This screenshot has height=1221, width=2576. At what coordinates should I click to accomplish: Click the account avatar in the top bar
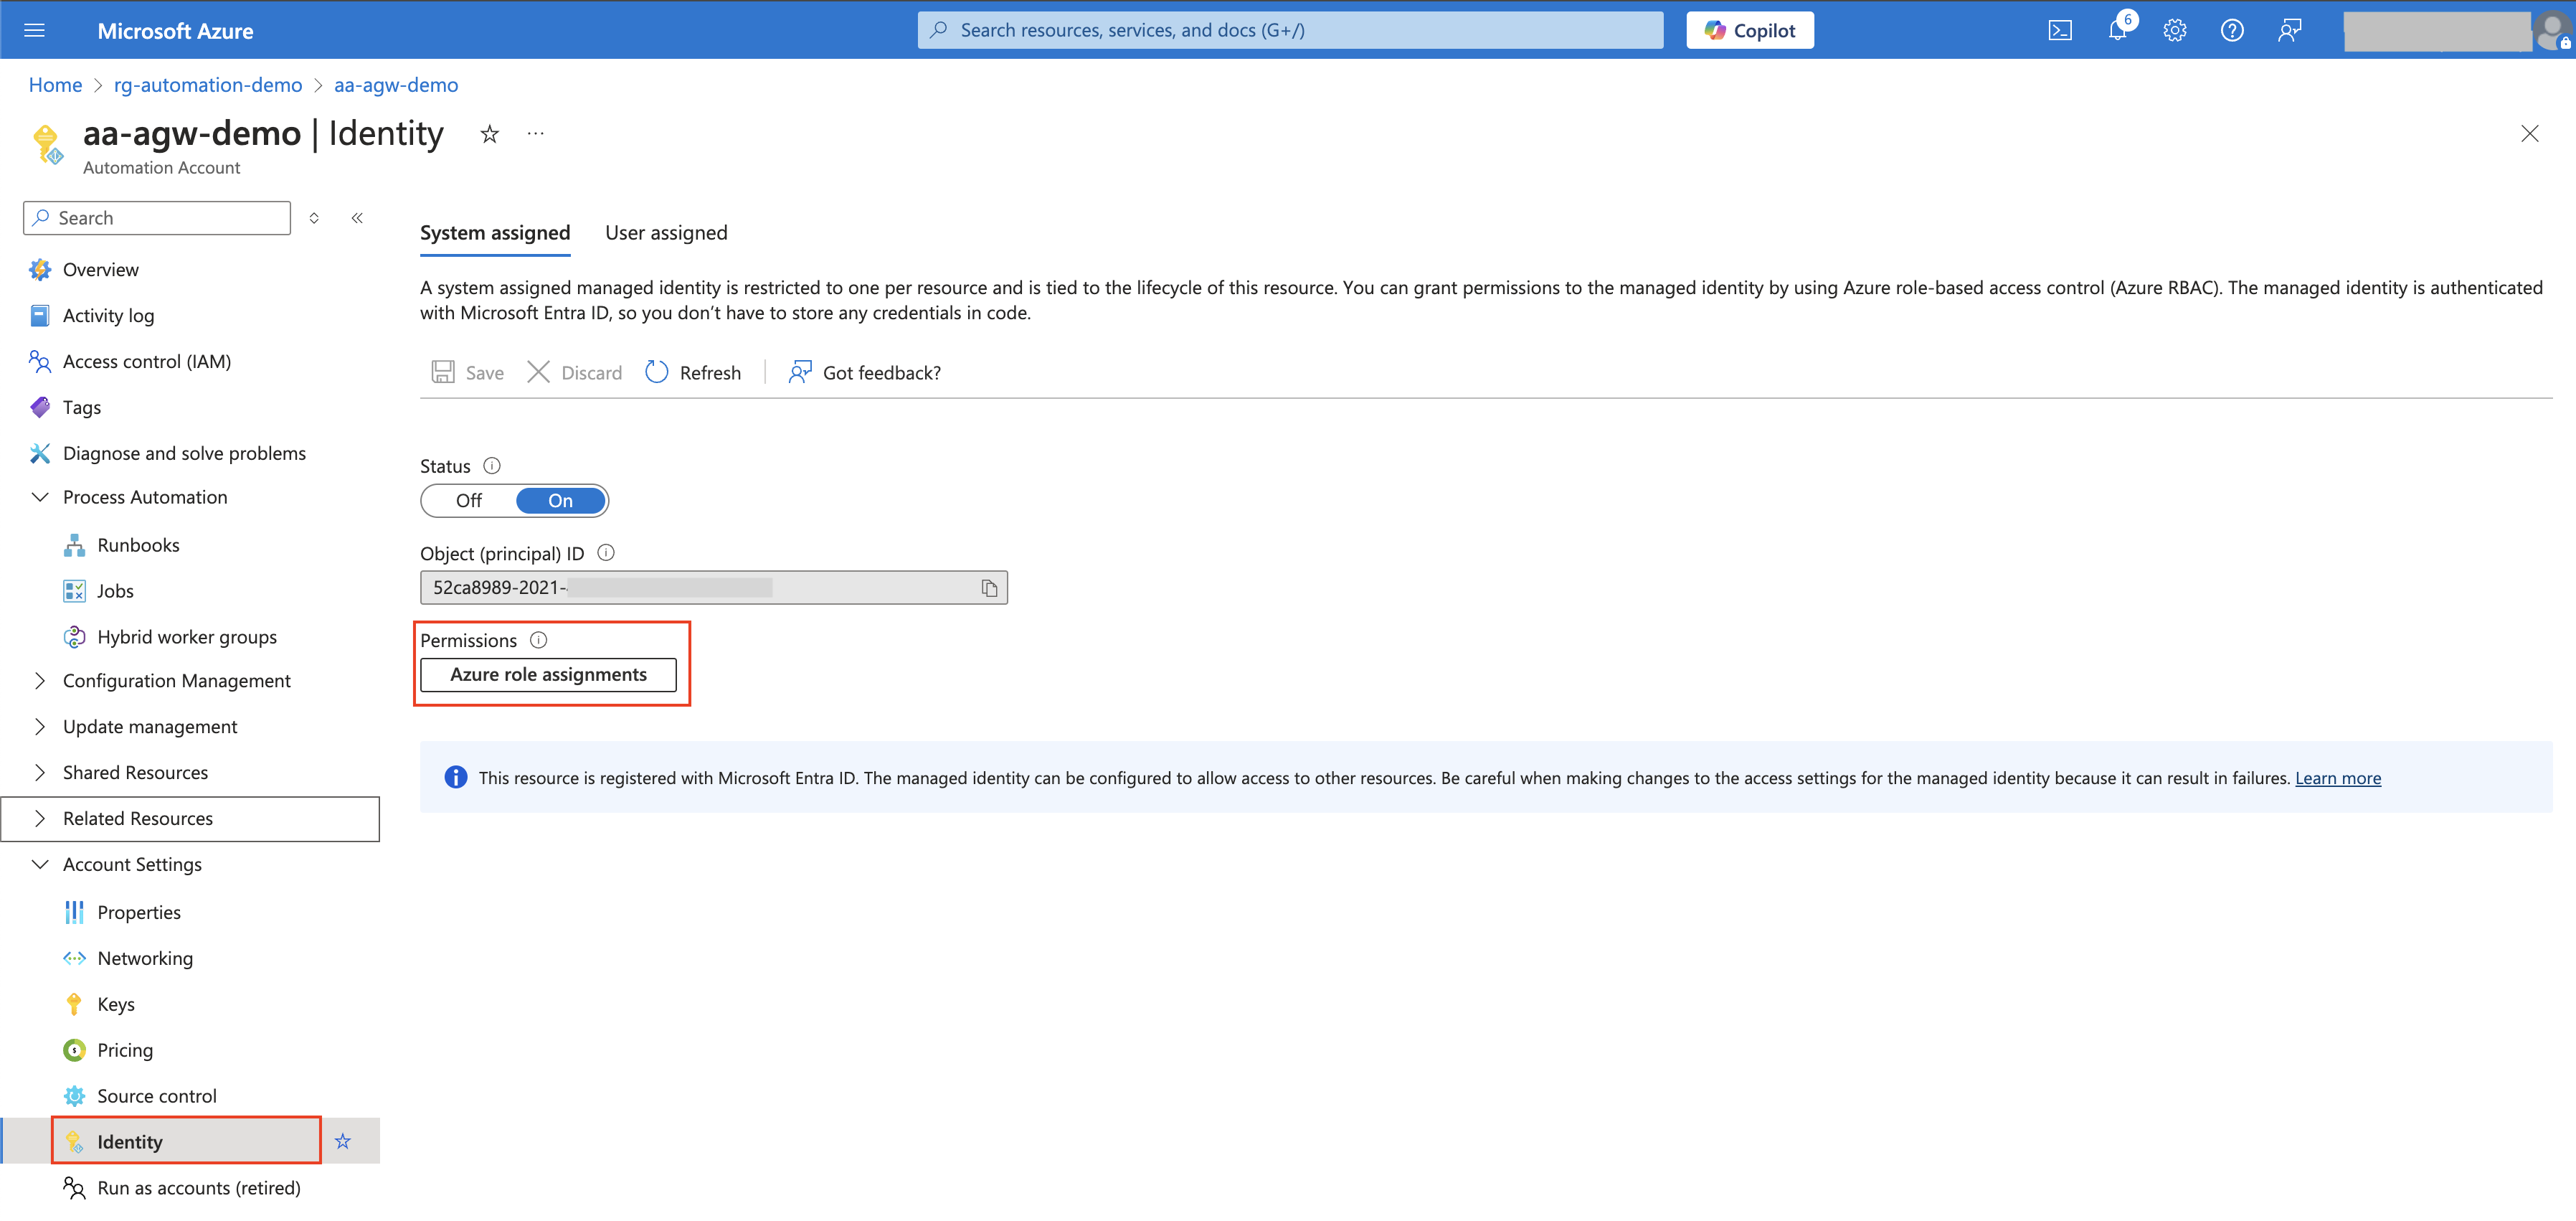(x=2553, y=30)
